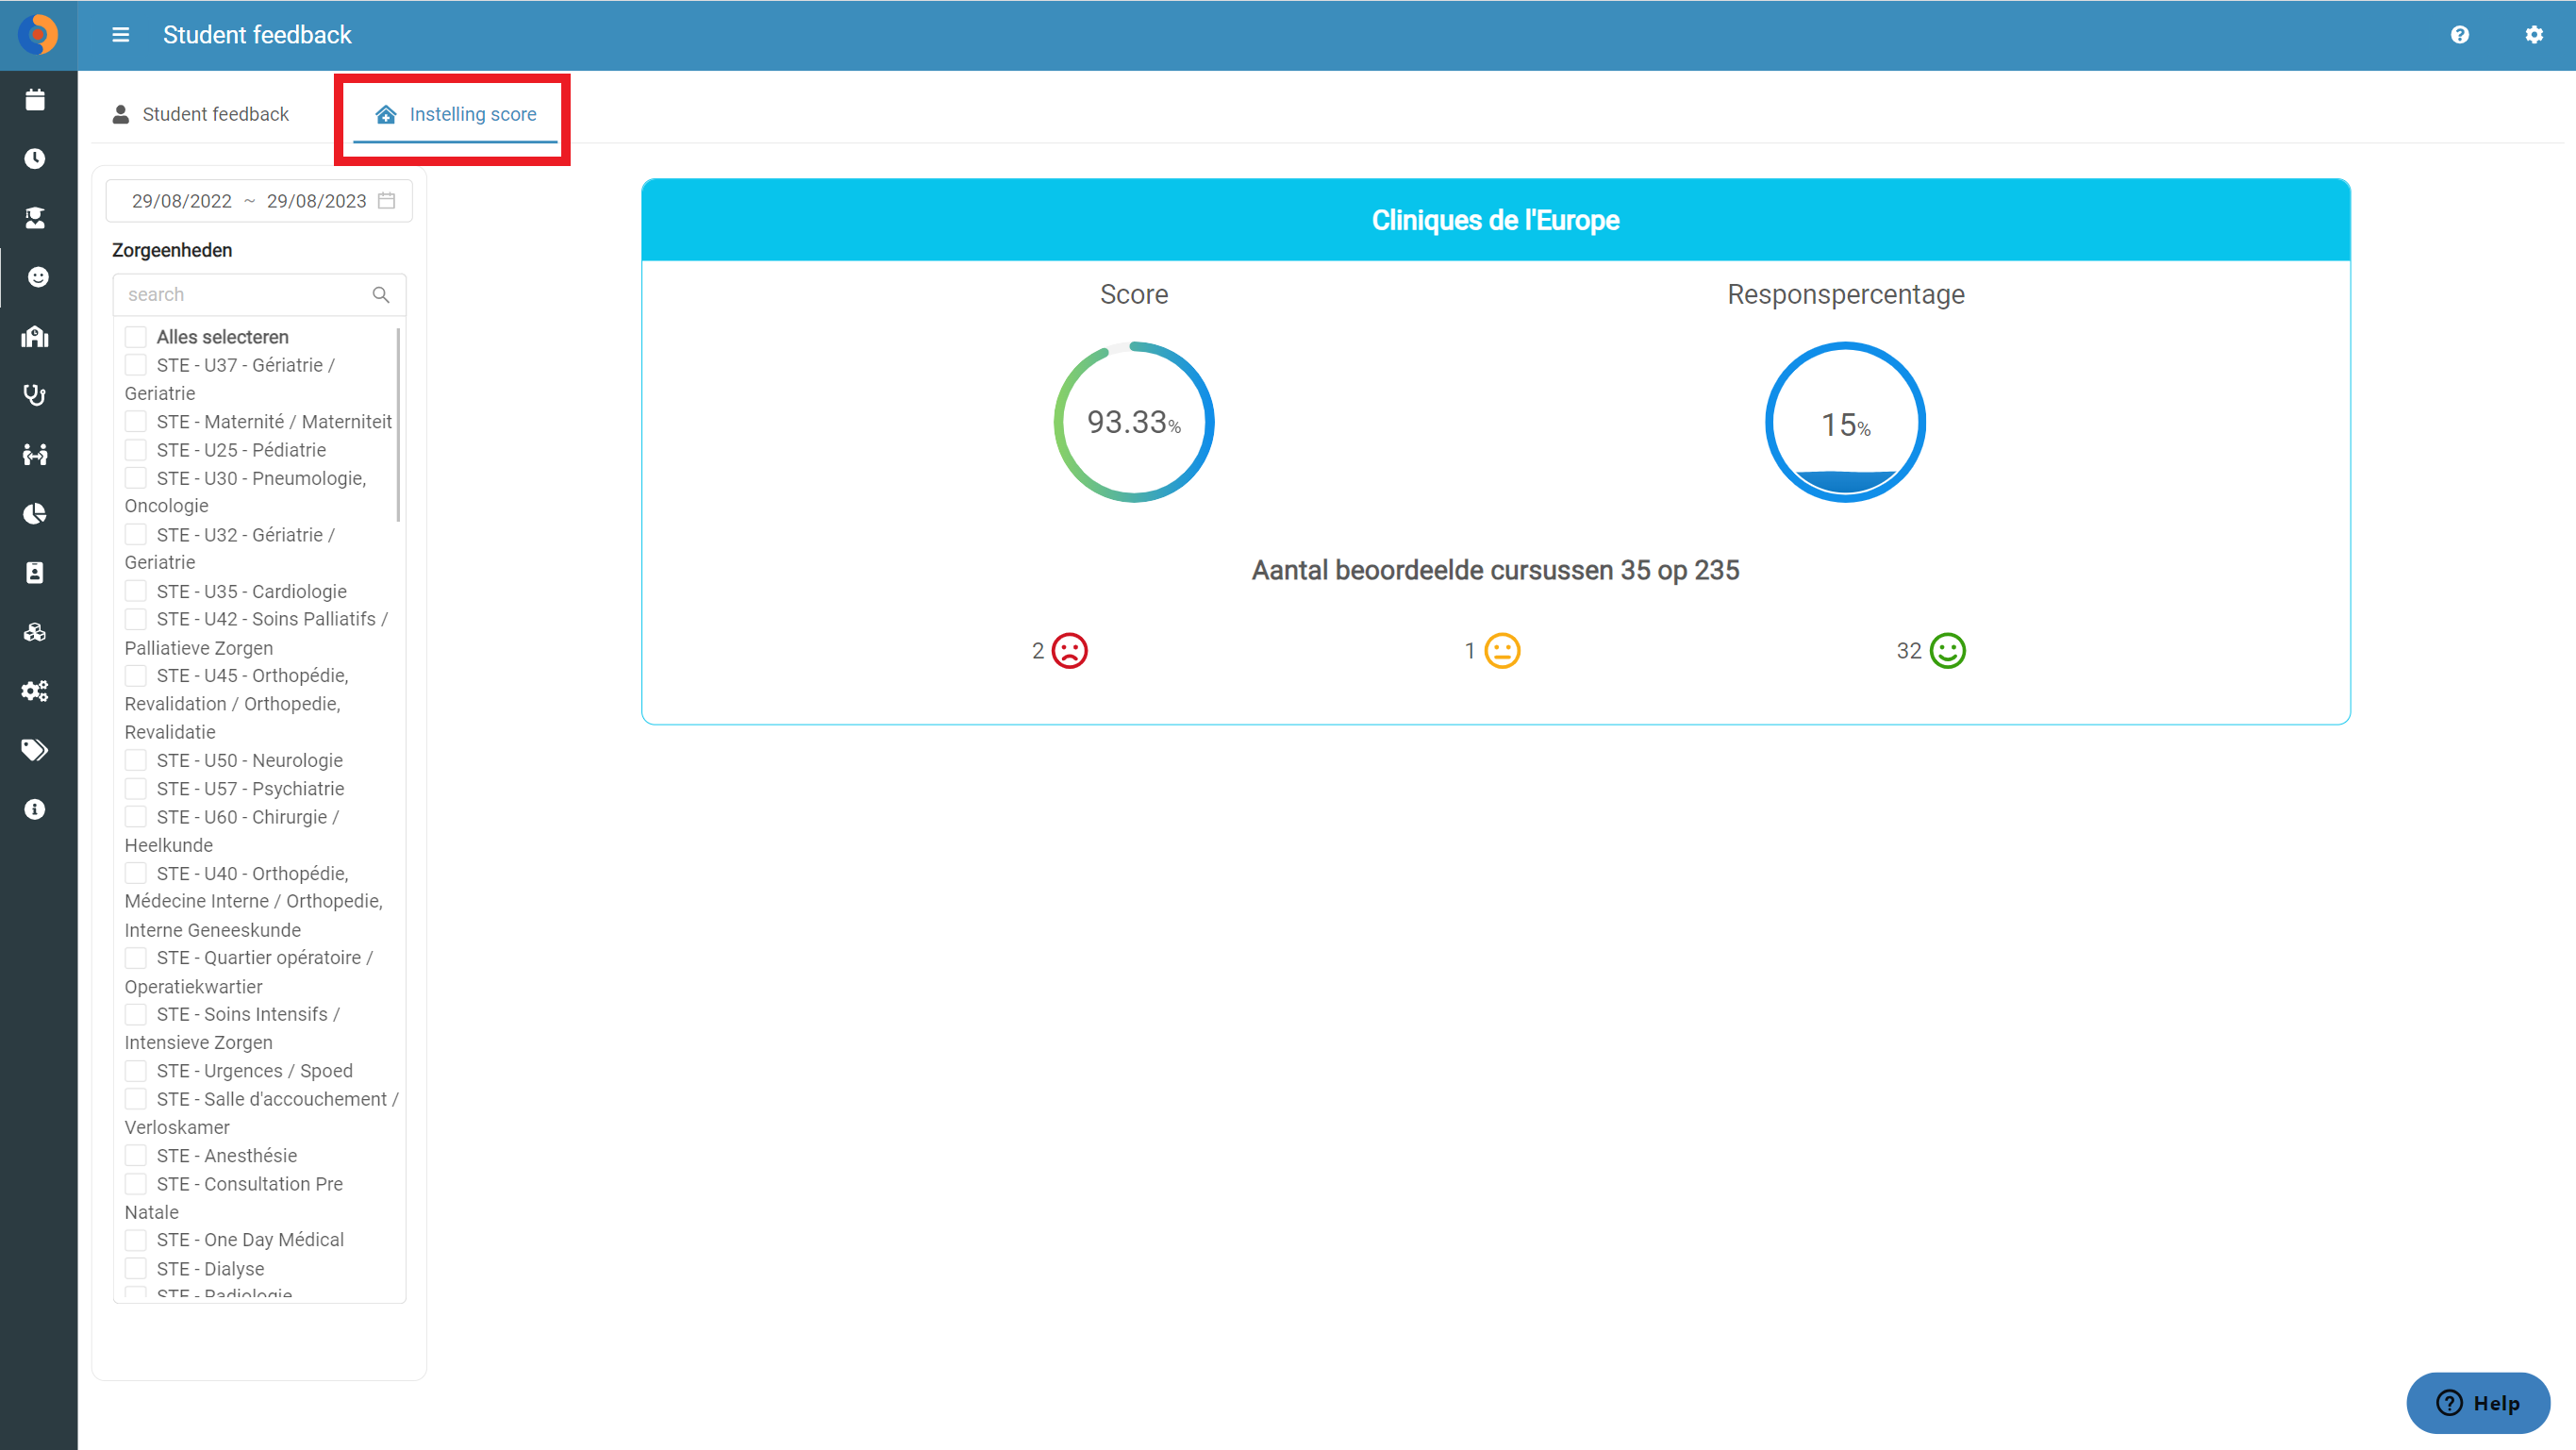
Task: Check STE - U57 - Psychiatrie checkbox
Action: (136, 789)
